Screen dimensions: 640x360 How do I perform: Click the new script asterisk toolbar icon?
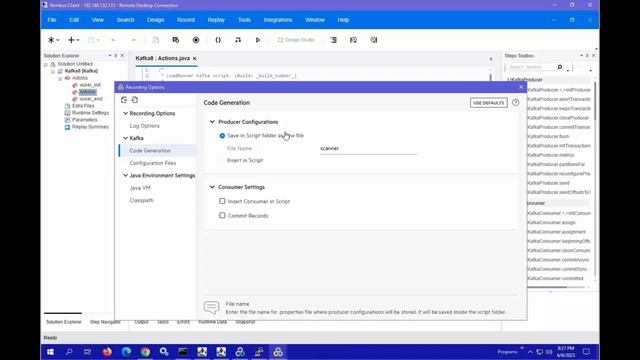51,40
